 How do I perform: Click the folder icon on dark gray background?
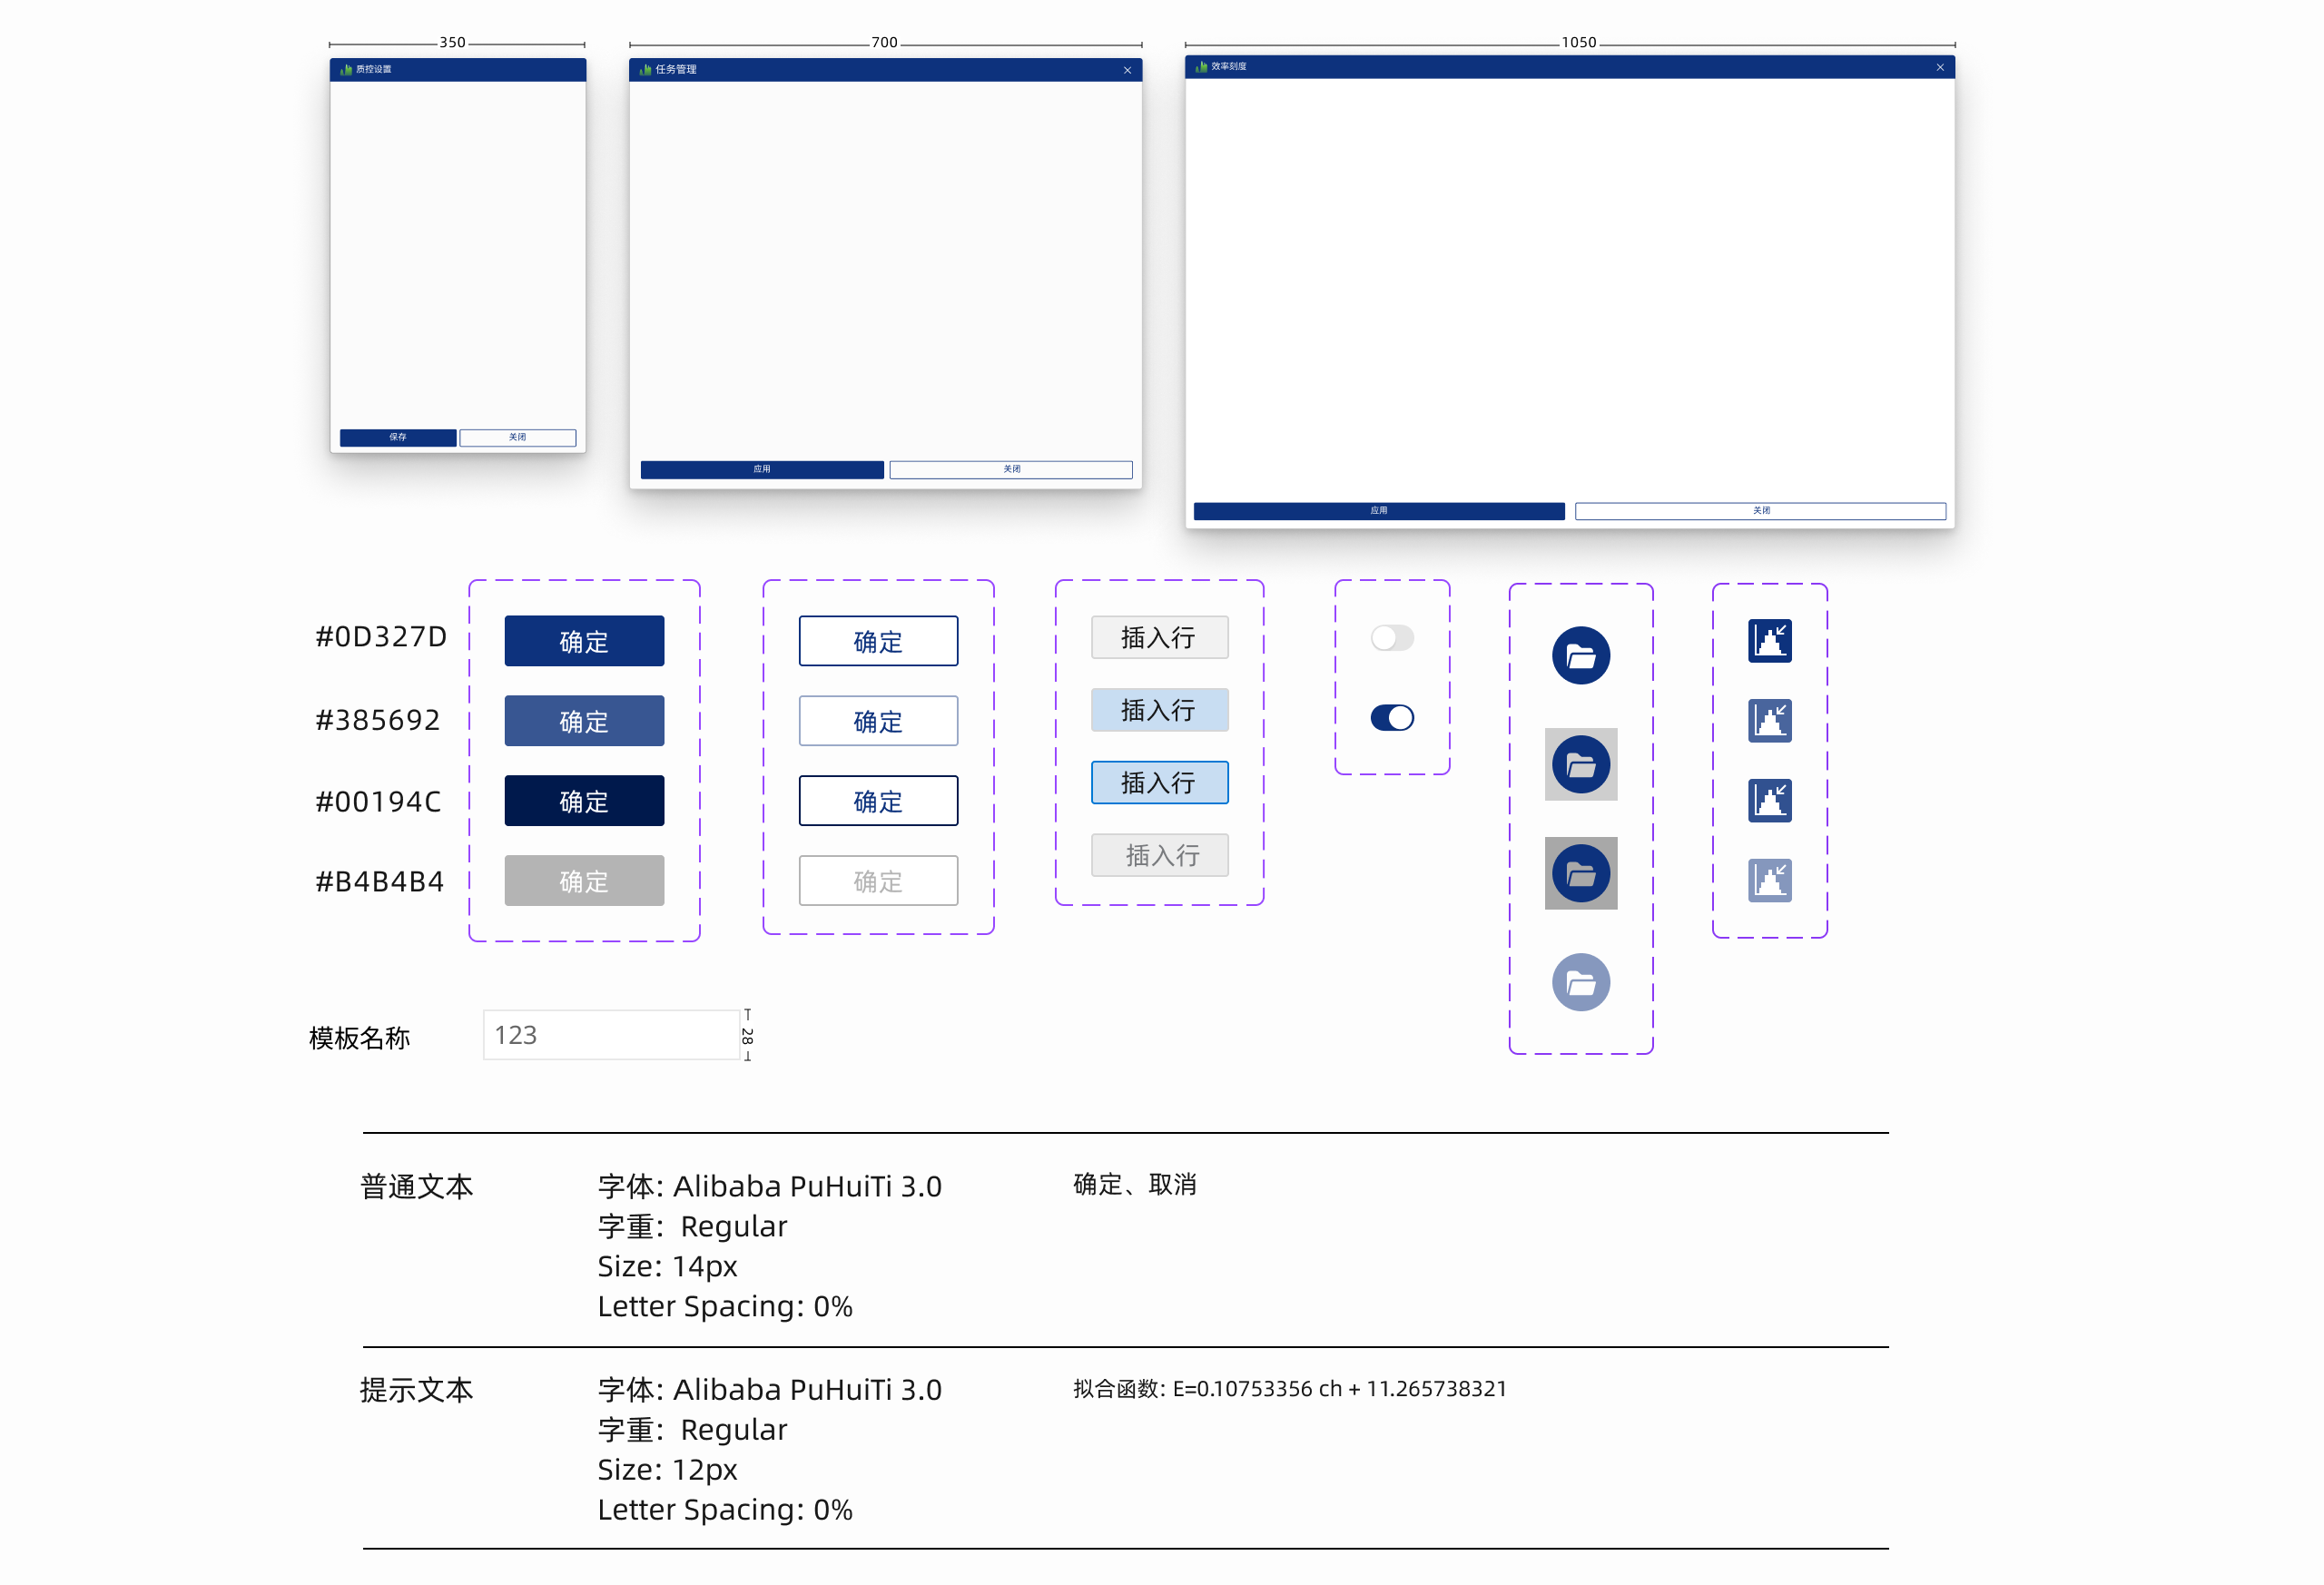click(1580, 874)
